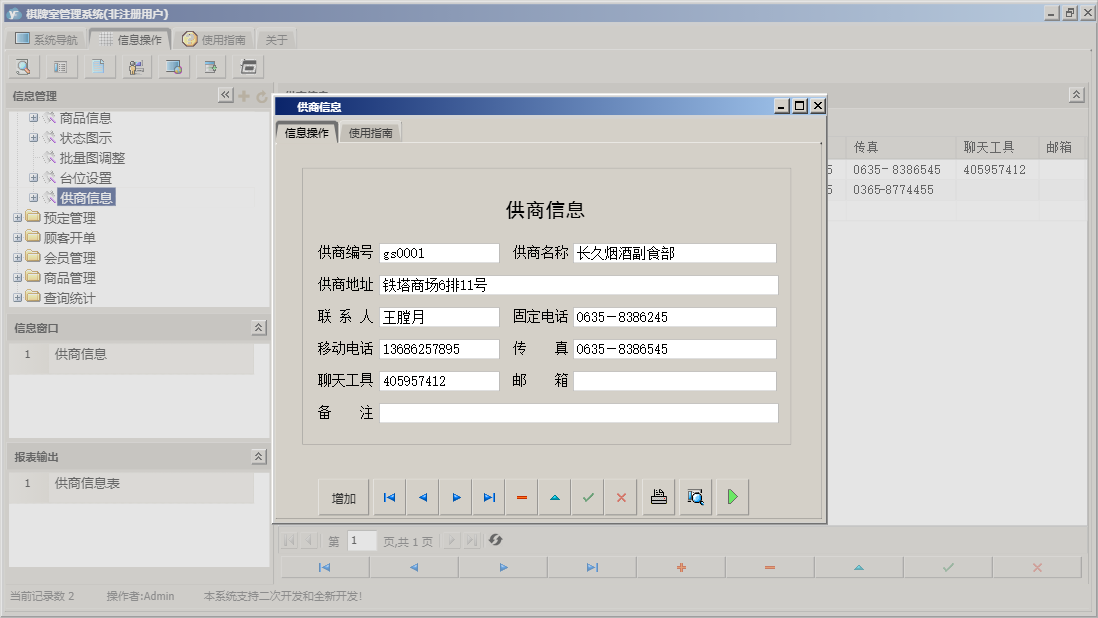Screen dimensions: 1098x618
Task: Open the new document toolbar icon
Action: pos(96,66)
